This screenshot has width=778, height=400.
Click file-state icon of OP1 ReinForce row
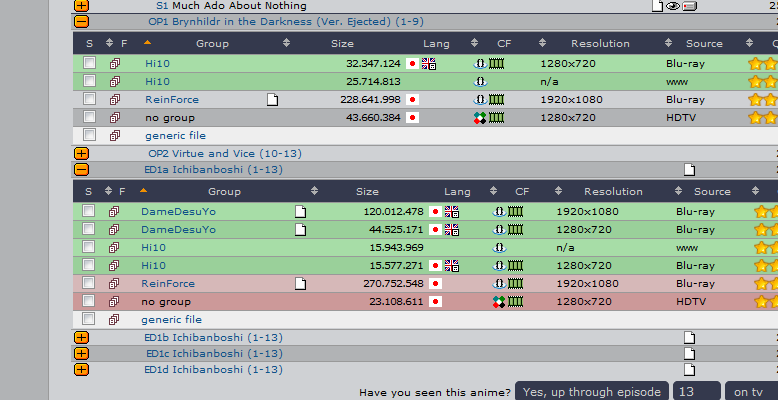coord(115,100)
